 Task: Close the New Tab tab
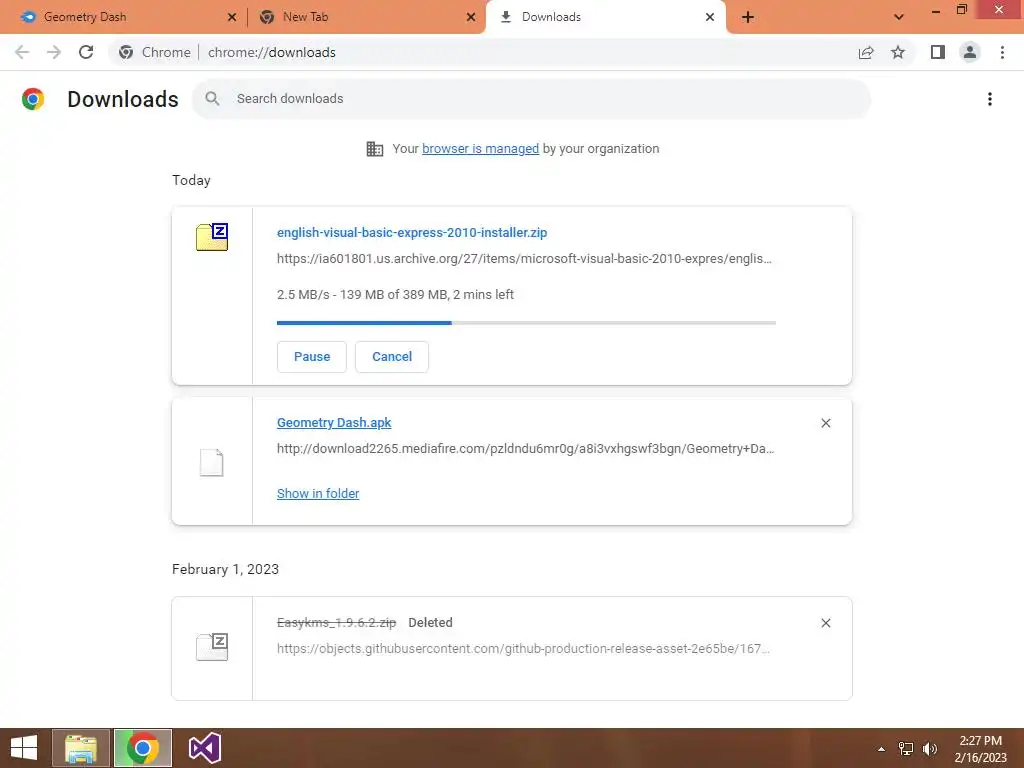pyautogui.click(x=471, y=18)
